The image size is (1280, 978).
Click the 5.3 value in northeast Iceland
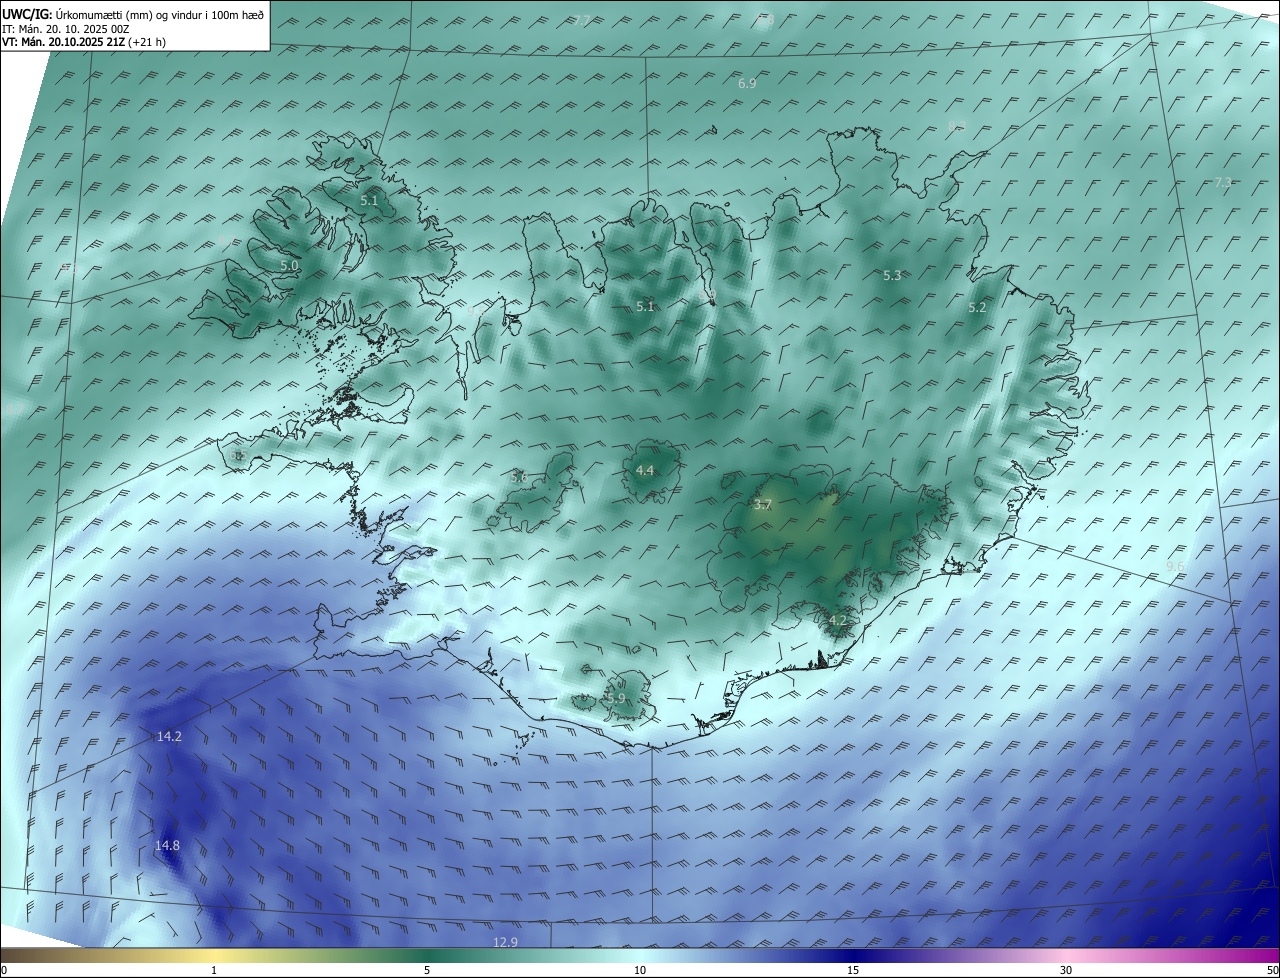point(893,275)
